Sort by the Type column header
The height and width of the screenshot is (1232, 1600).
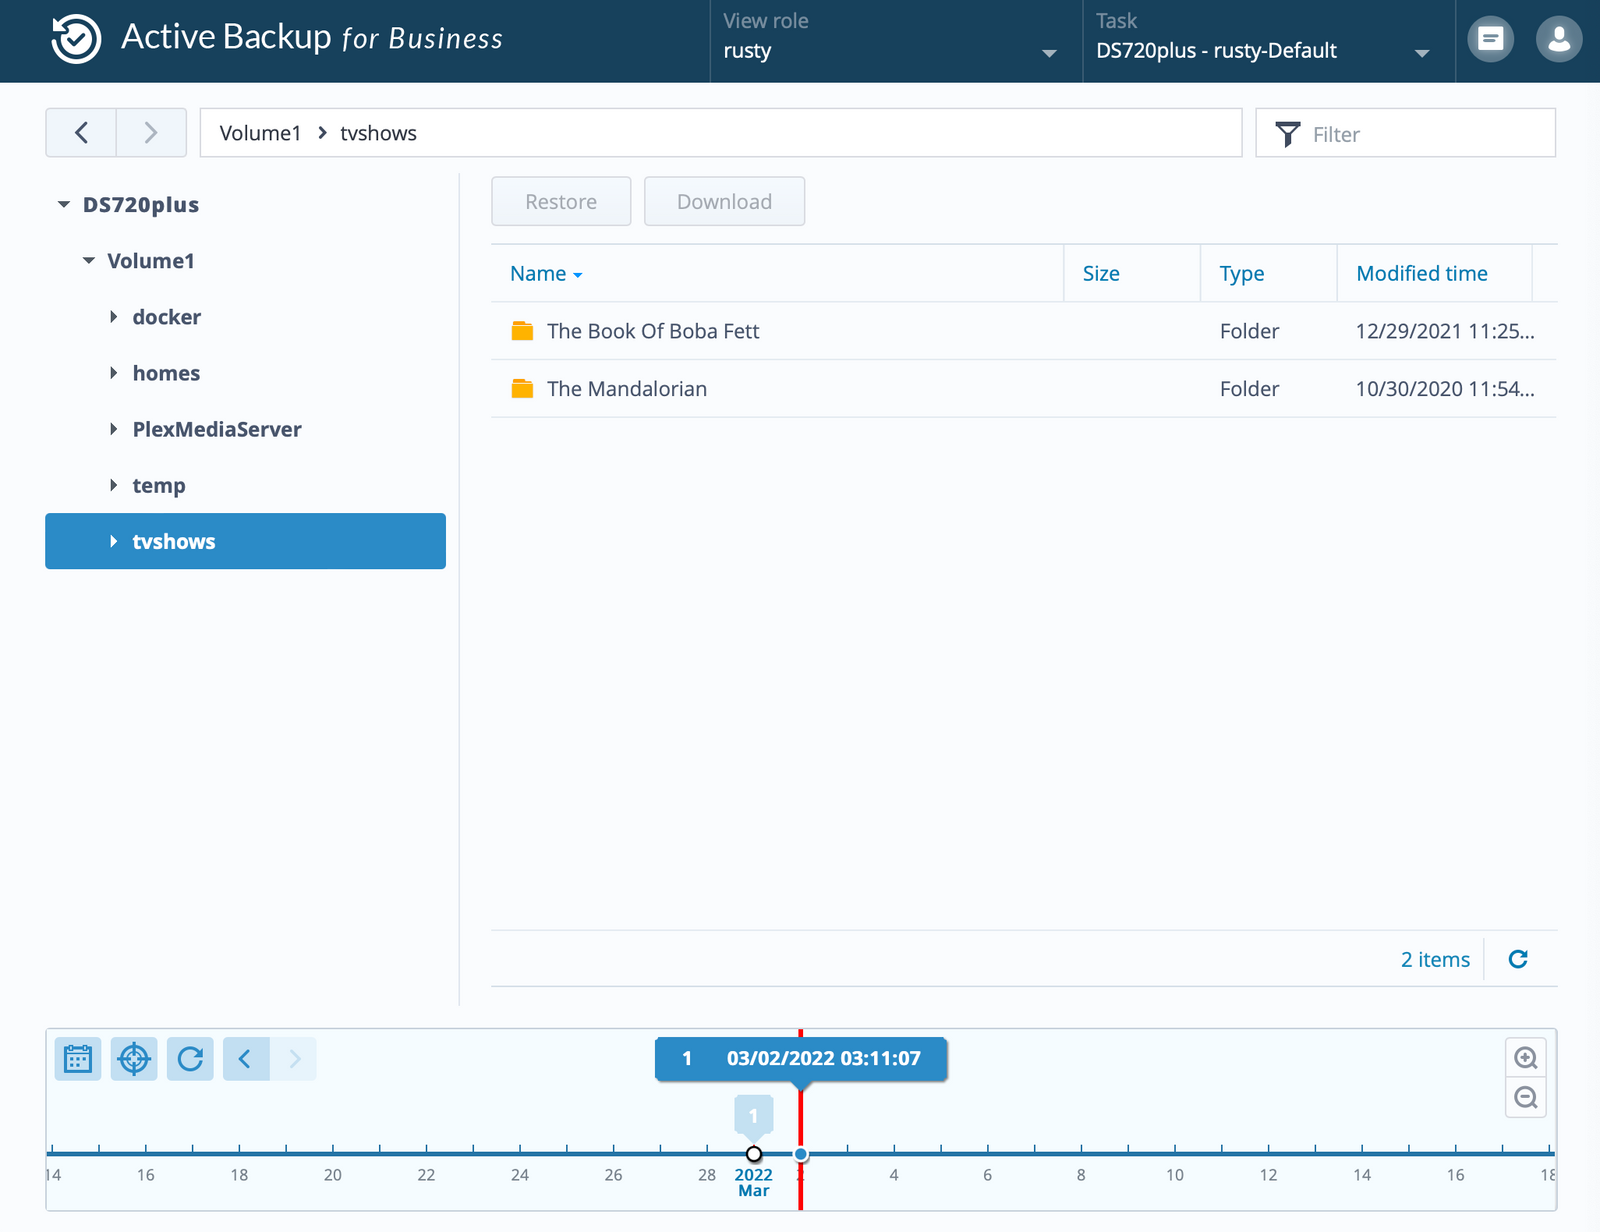pos(1269,273)
